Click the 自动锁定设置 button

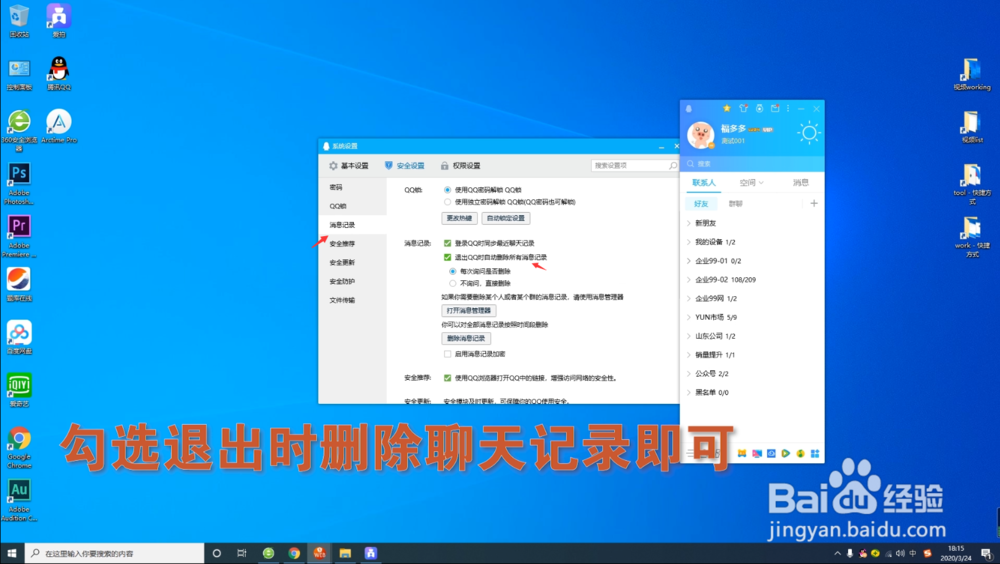pos(506,218)
